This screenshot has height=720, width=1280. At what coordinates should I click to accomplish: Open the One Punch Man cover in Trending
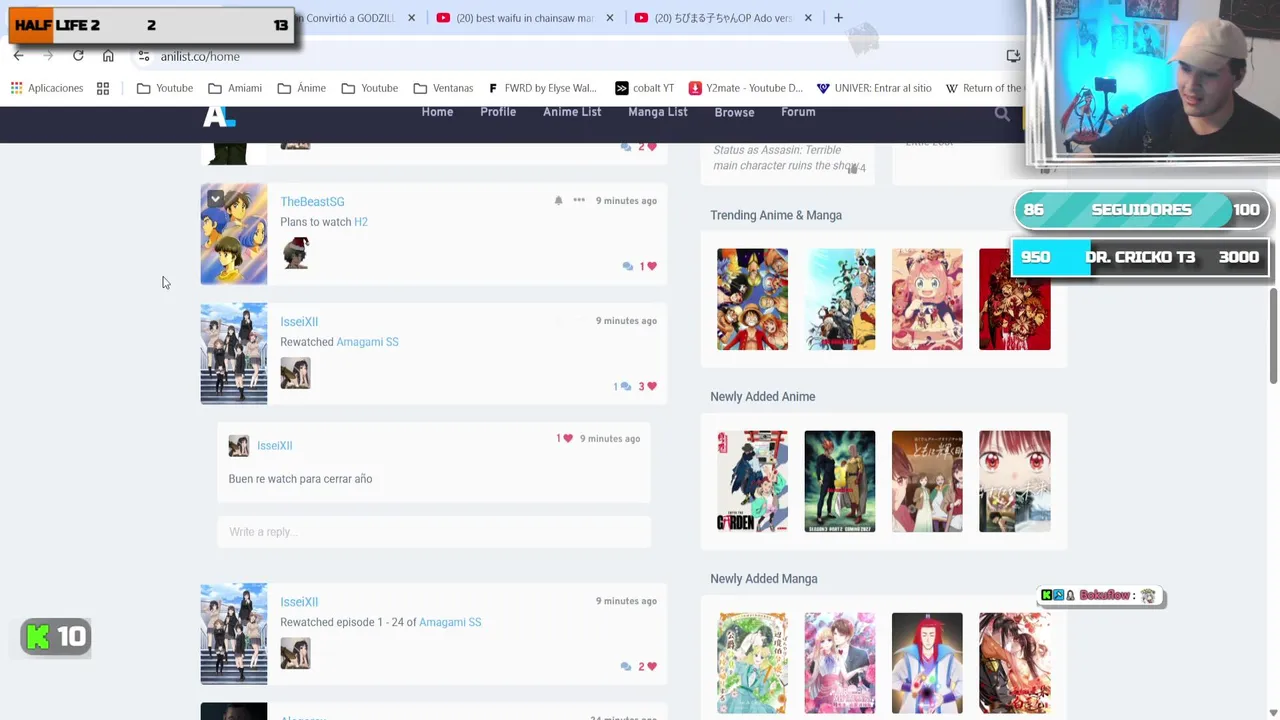pos(840,299)
